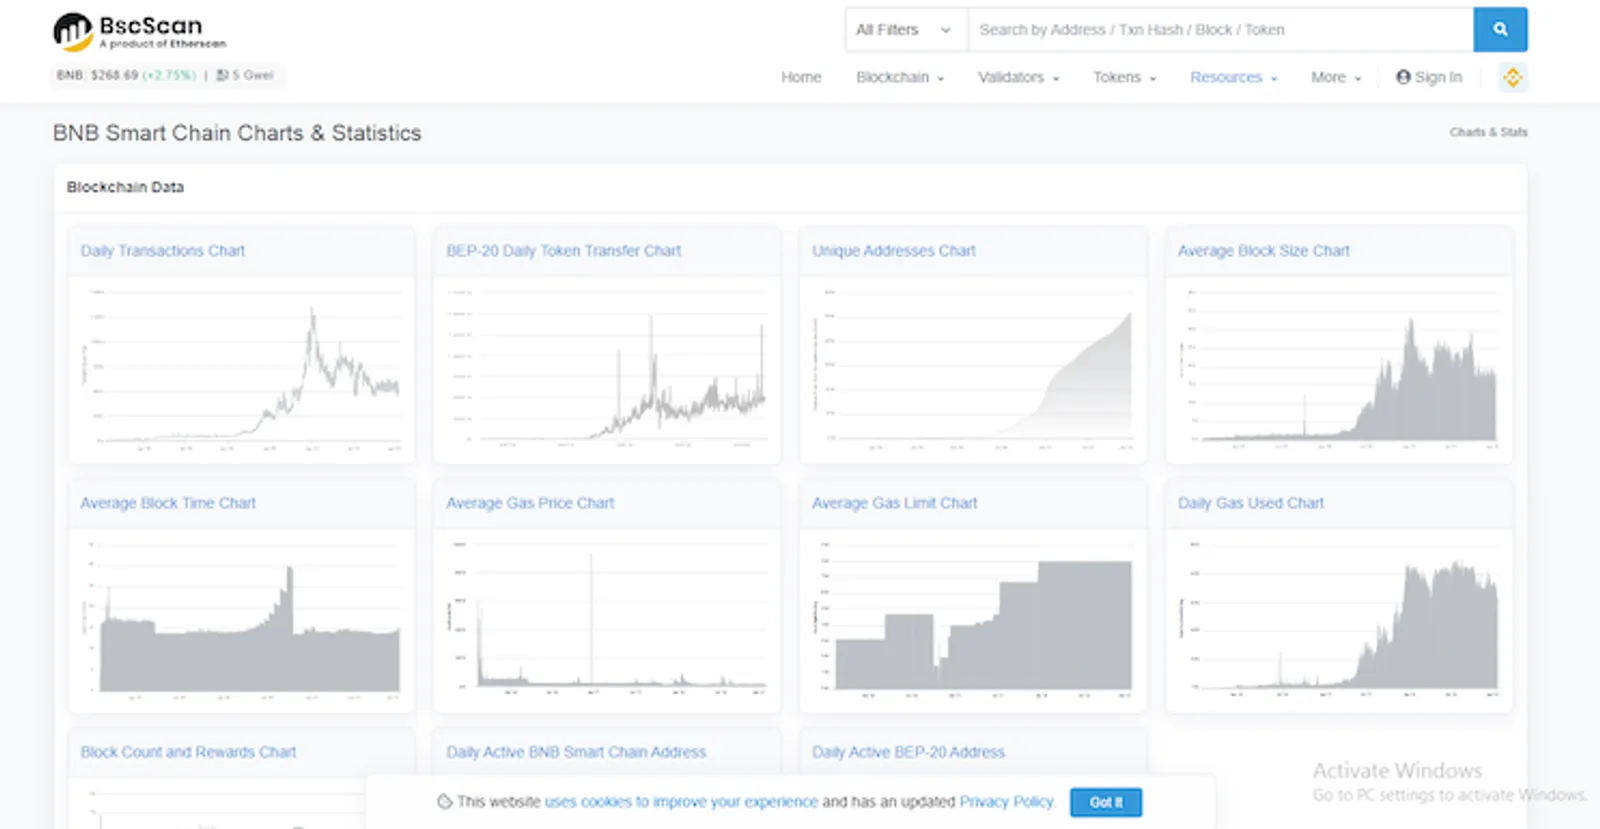Screen dimensions: 1600x829
Task: Dismiss cookie notice with Got It
Action: 1106,802
